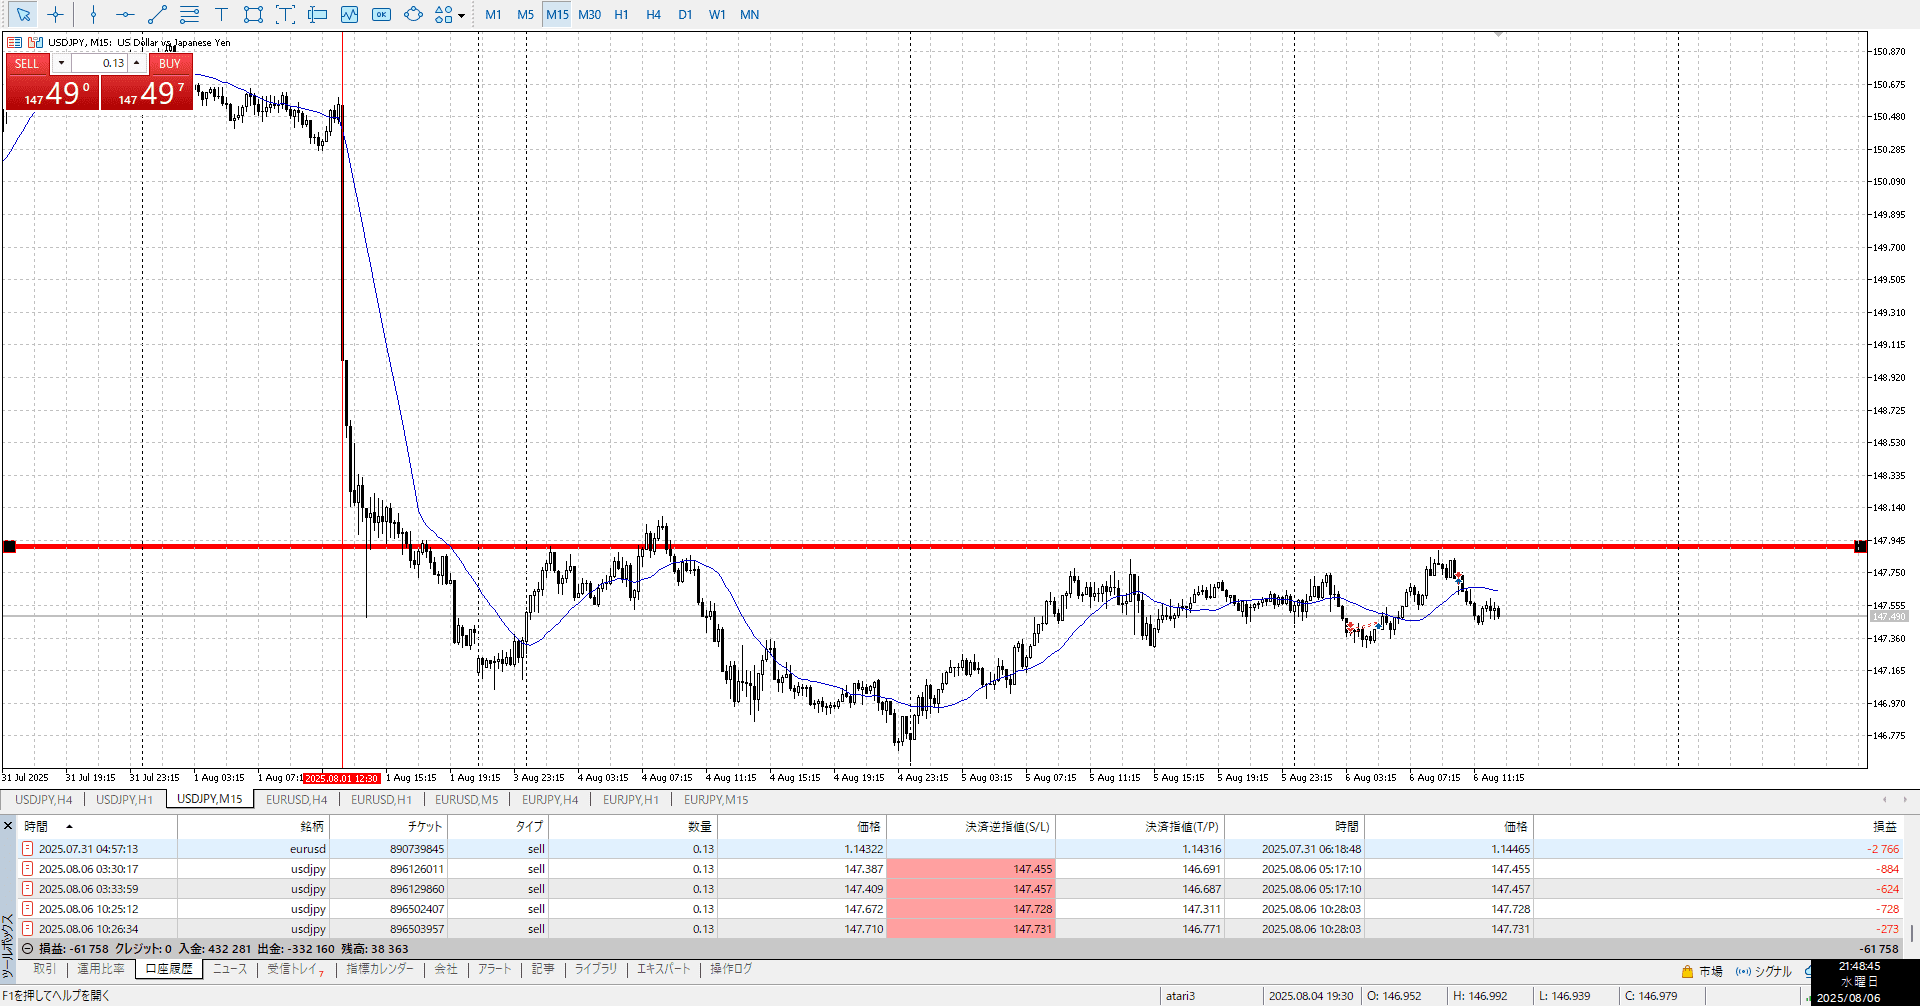This screenshot has height=1006, width=1920.
Task: Choose the Horizontal Line tool
Action: point(125,14)
